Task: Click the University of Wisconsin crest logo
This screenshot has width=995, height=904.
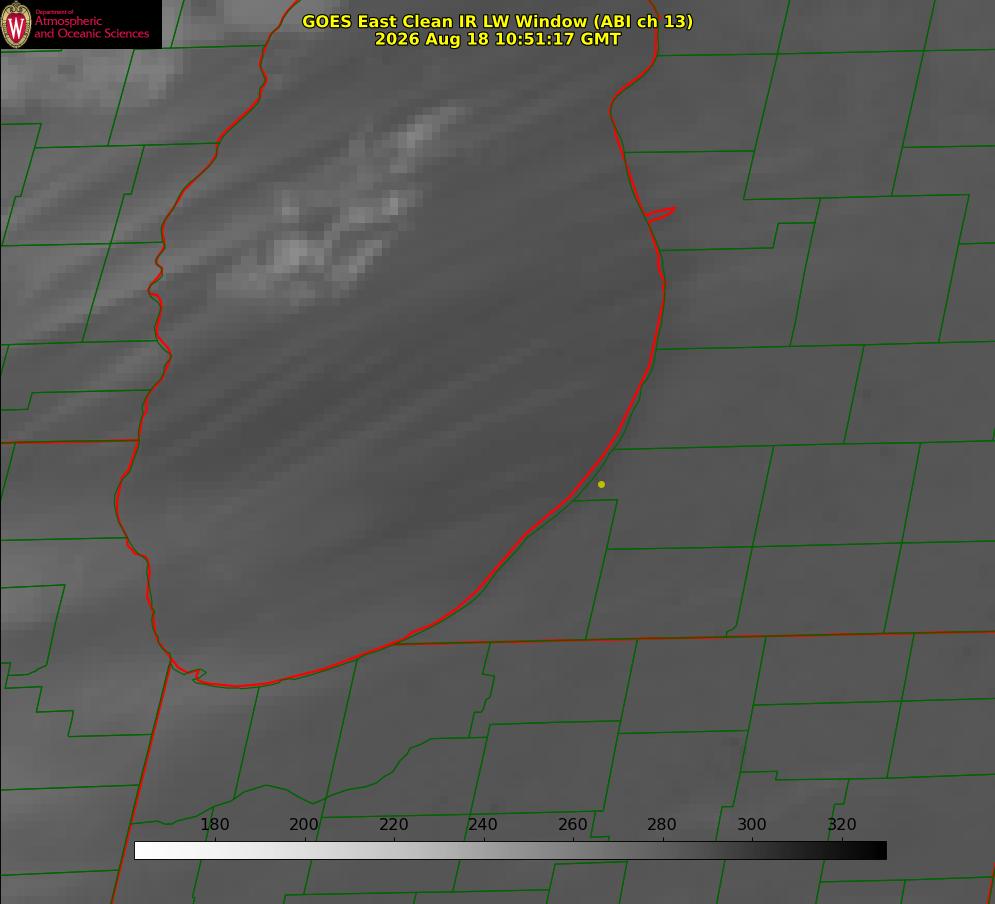Action: click(x=16, y=24)
